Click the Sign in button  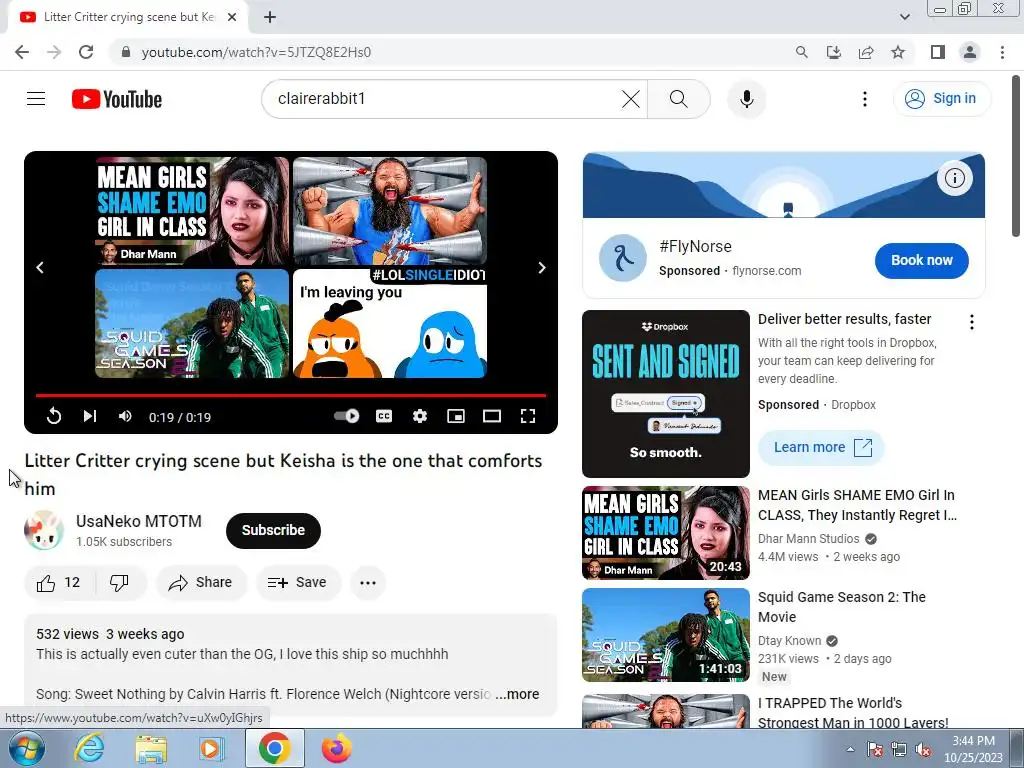coord(941,99)
